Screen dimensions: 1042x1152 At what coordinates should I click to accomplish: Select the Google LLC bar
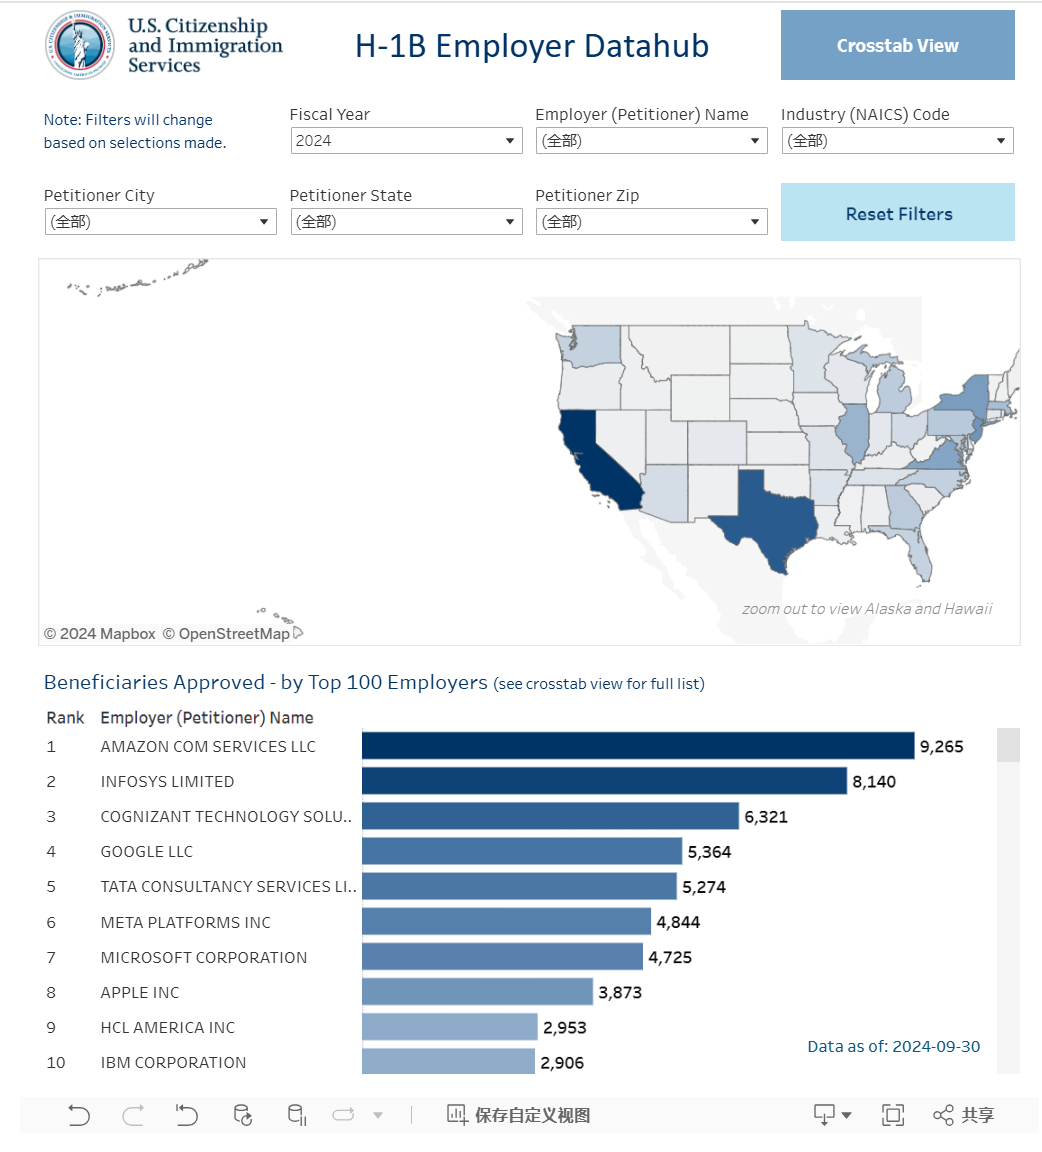(522, 852)
